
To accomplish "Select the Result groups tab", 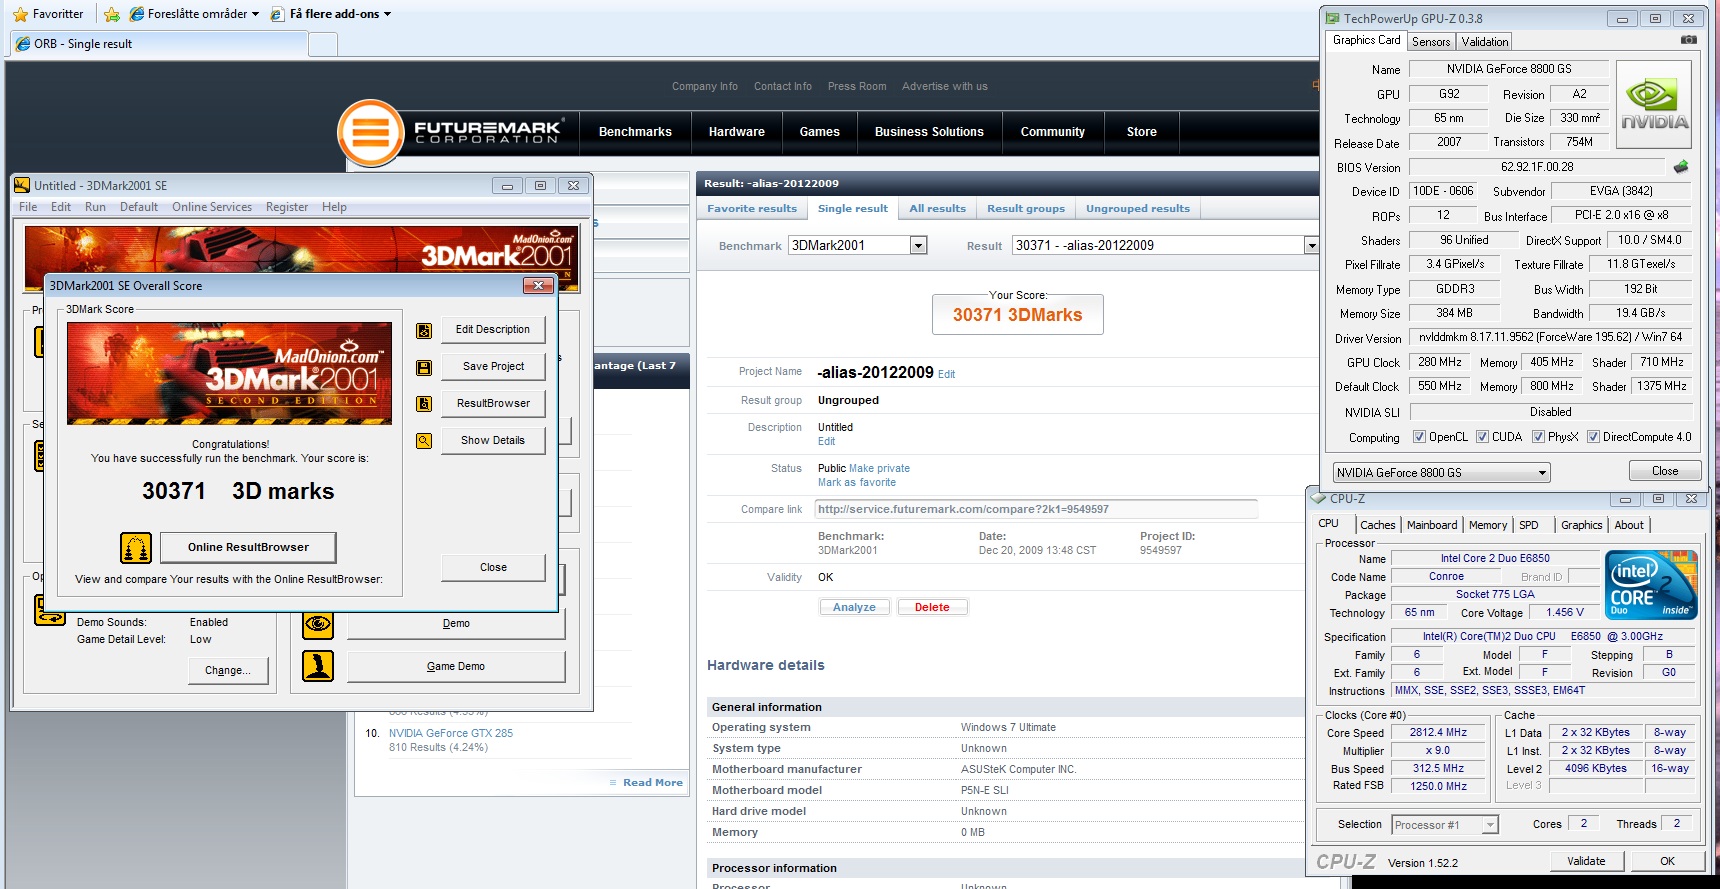I will (1026, 208).
